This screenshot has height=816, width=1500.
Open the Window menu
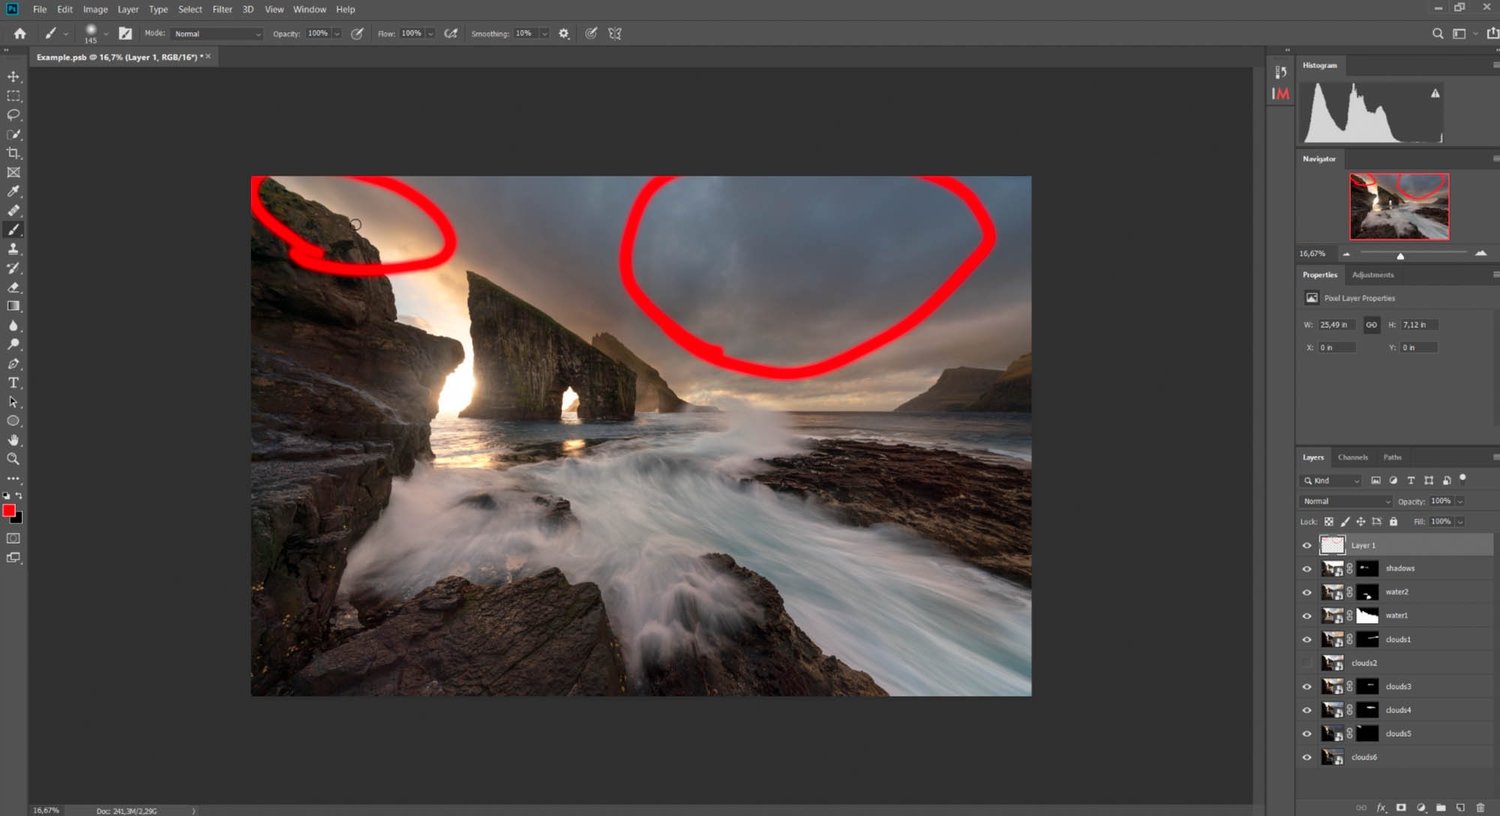[x=310, y=9]
